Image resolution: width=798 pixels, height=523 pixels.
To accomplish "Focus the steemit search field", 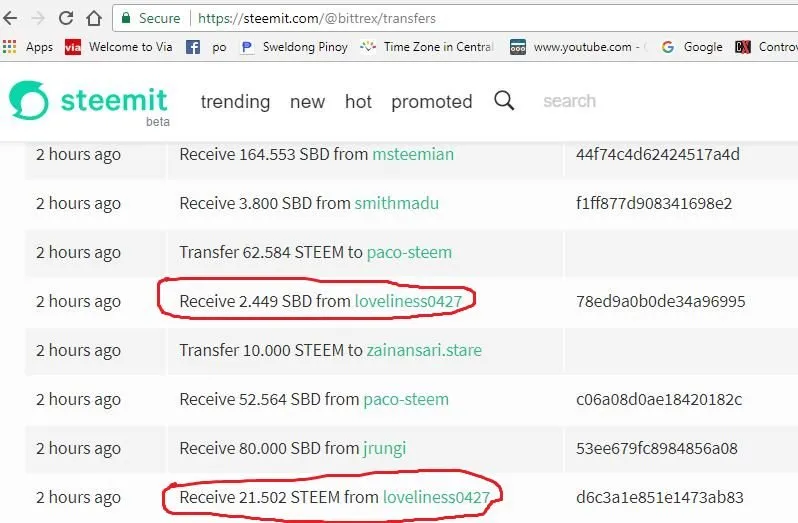I will (x=569, y=101).
